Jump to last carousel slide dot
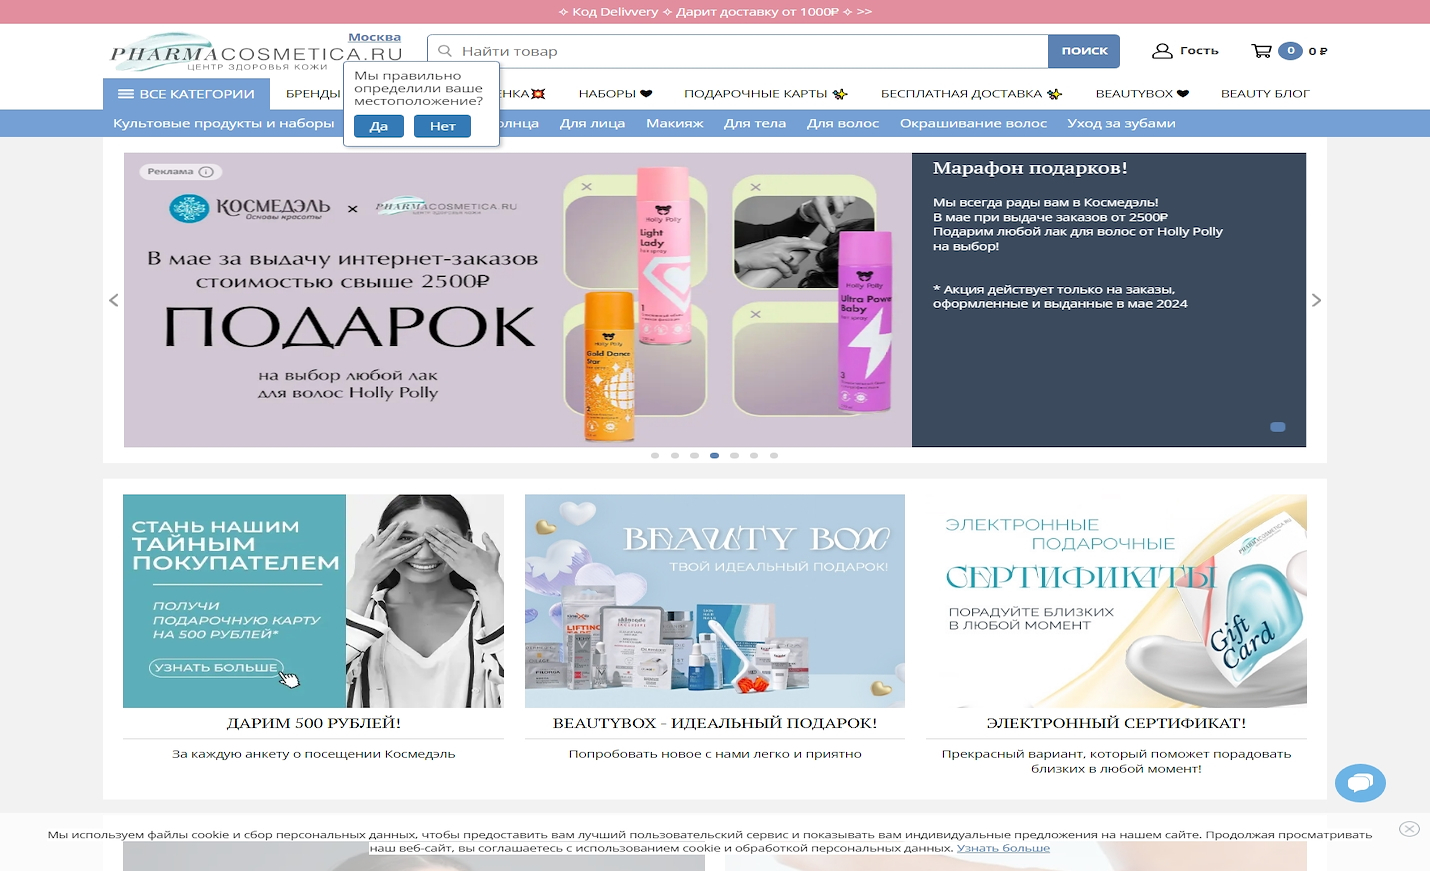The width and height of the screenshot is (1430, 871). point(774,455)
